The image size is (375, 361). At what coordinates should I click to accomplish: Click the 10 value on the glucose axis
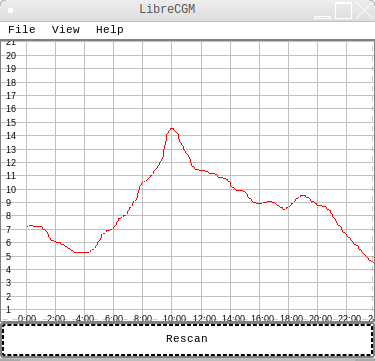[x=11, y=190]
